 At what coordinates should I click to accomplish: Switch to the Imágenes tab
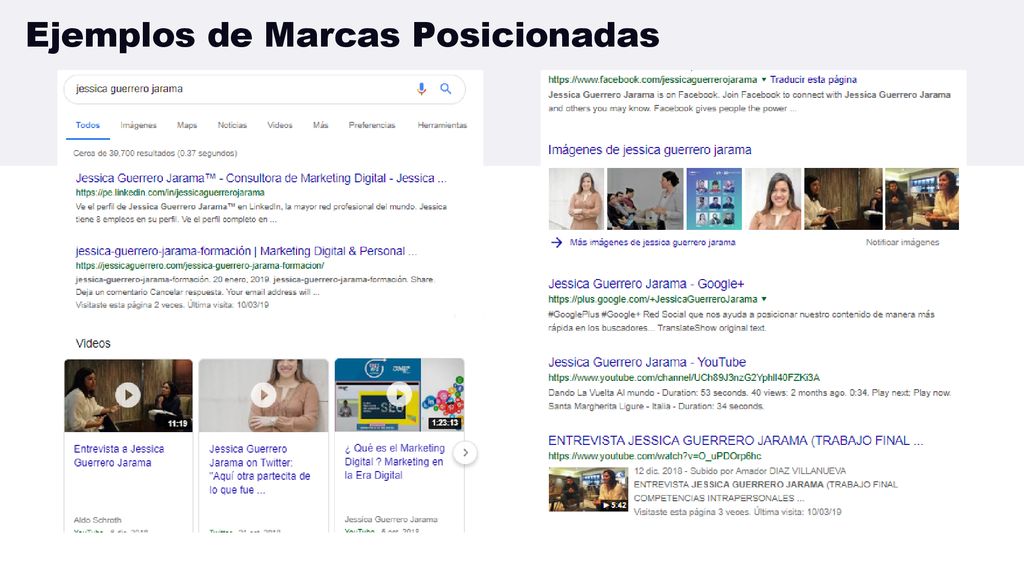[x=138, y=125]
